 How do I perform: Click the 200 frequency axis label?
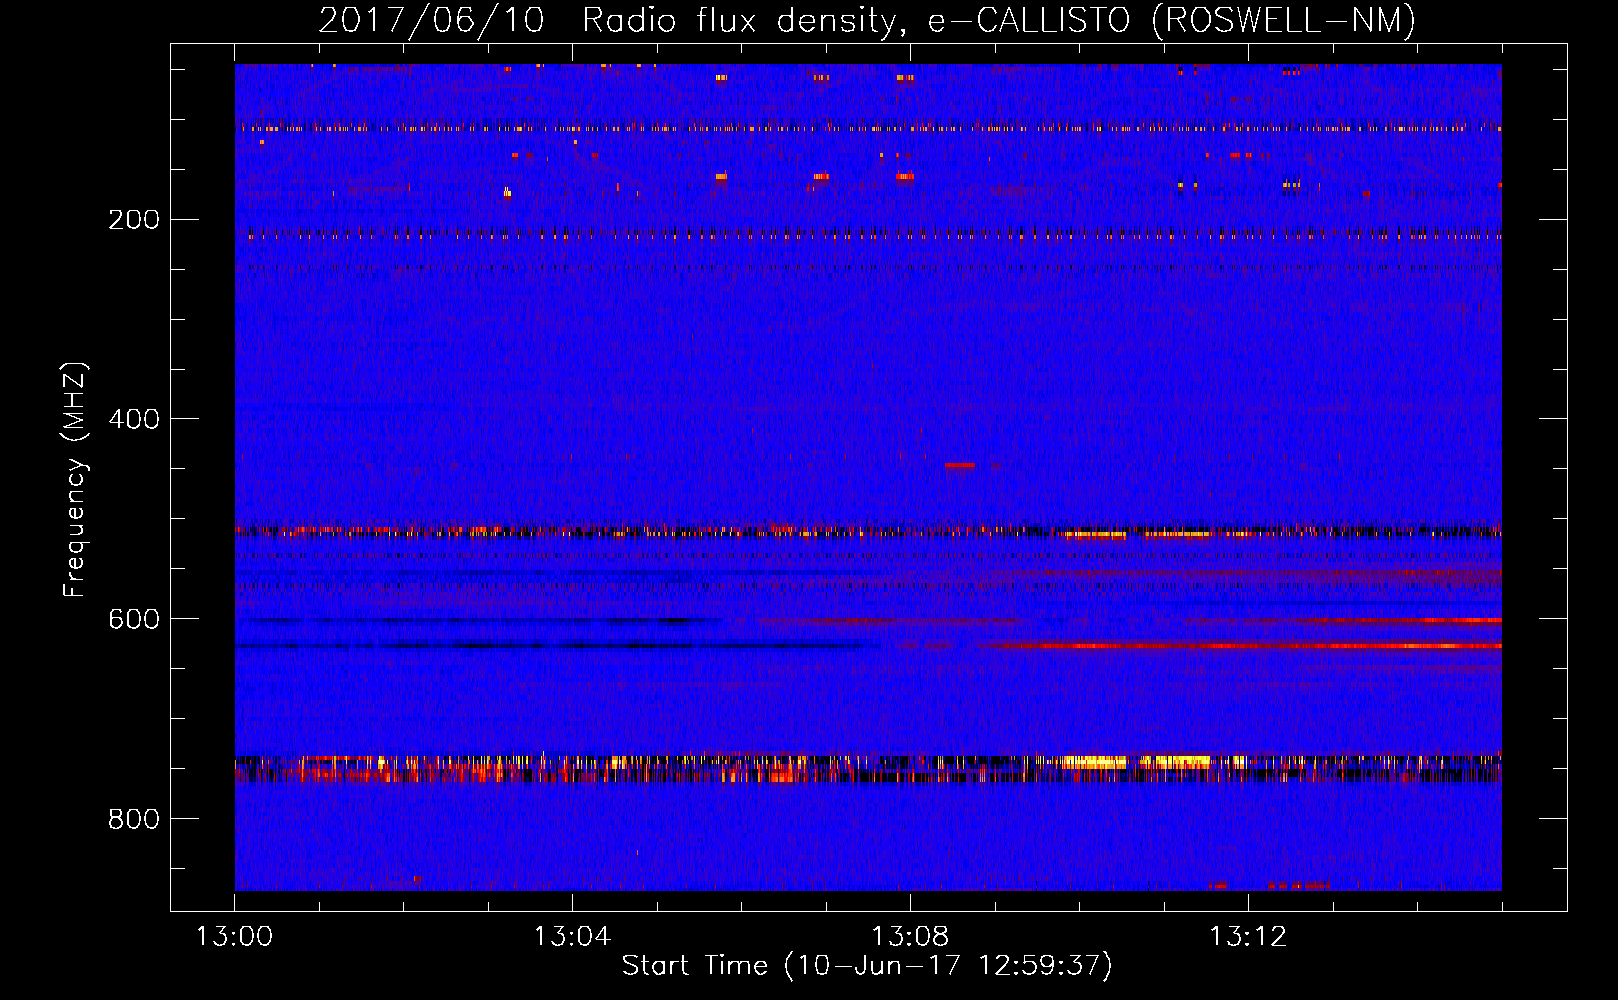coord(134,220)
